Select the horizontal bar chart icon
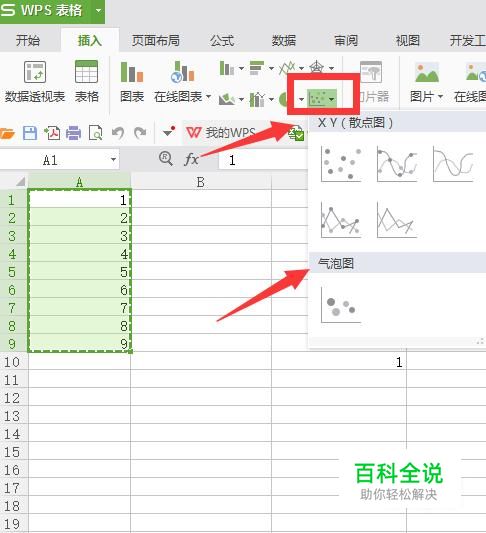 [257, 68]
